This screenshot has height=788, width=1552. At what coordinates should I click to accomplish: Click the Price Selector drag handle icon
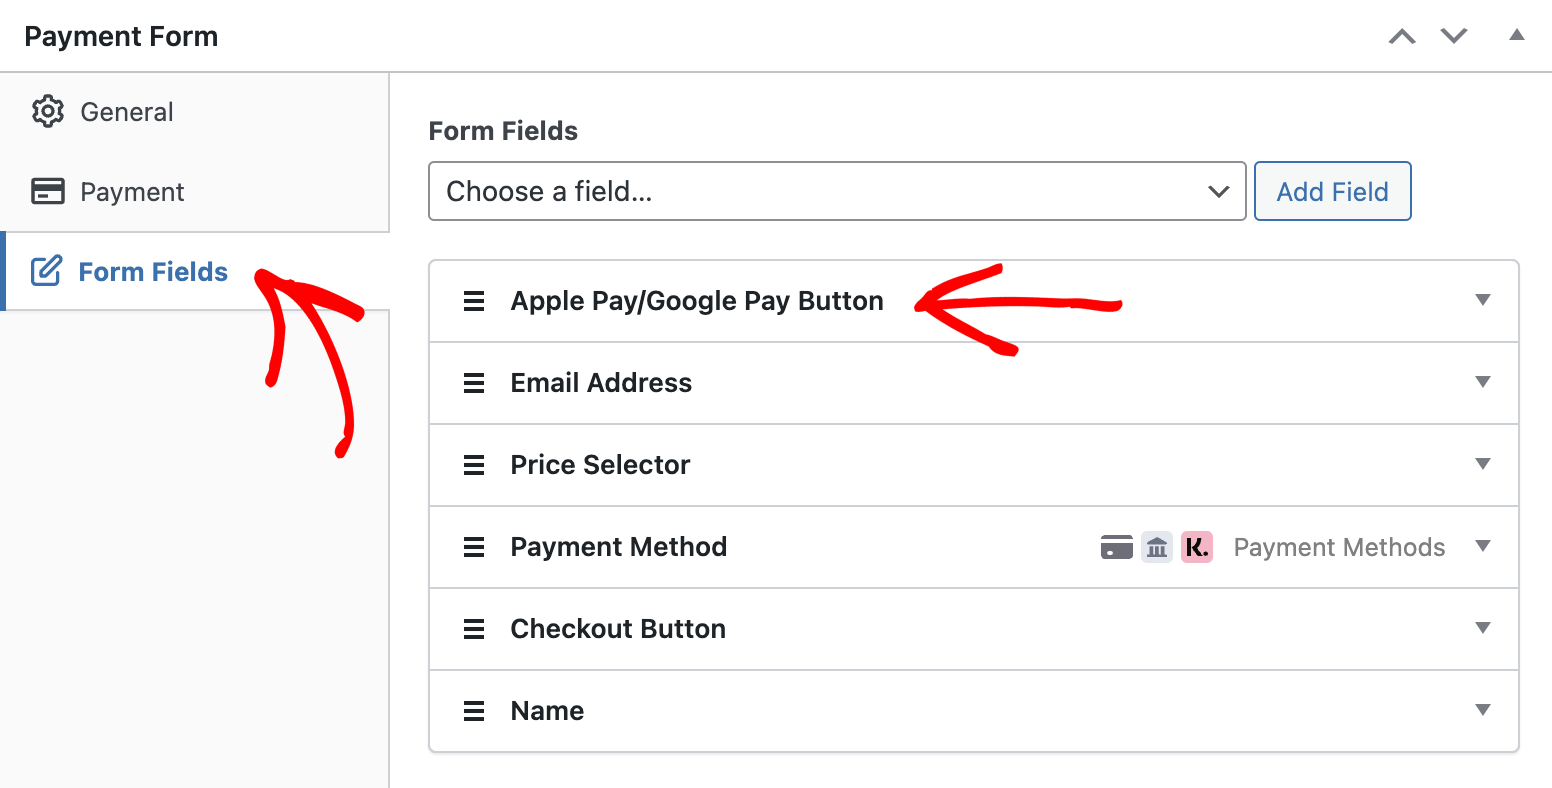point(474,465)
